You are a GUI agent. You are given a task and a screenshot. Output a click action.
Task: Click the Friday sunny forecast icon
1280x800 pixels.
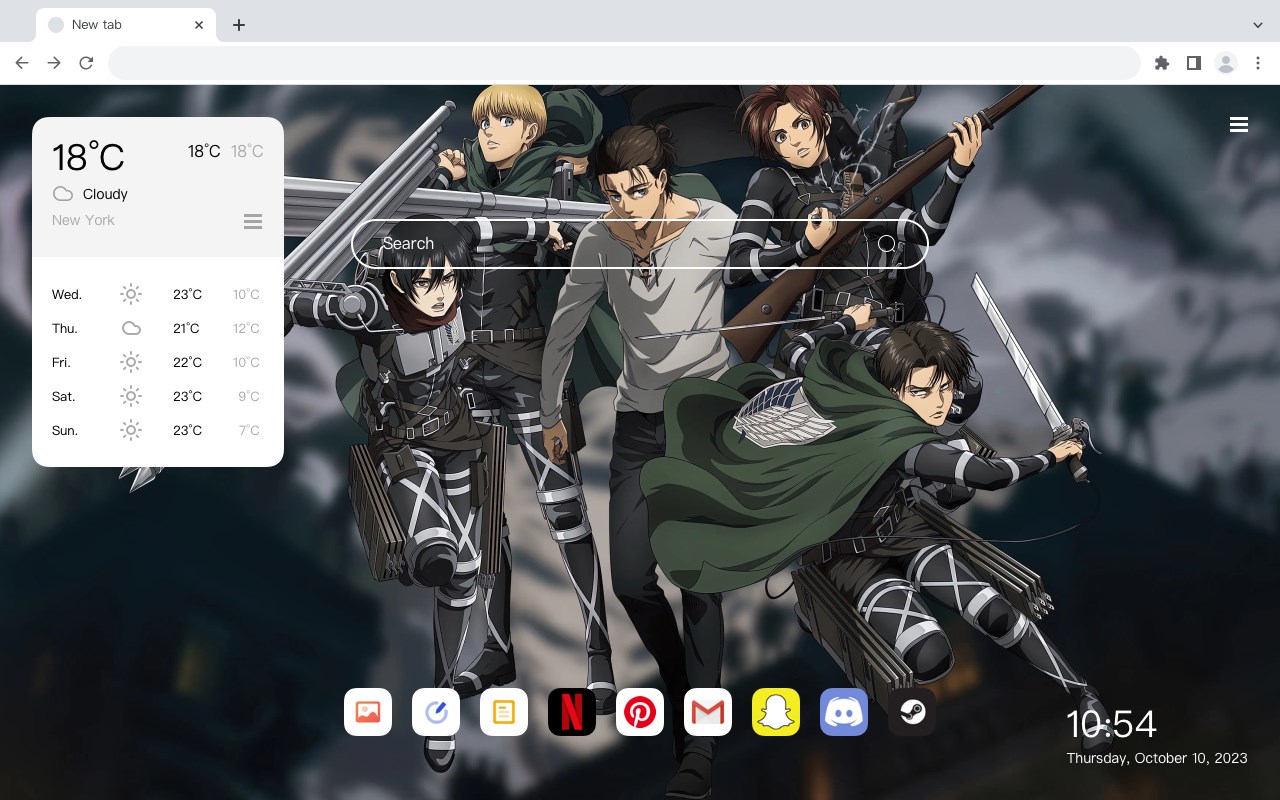pos(131,362)
